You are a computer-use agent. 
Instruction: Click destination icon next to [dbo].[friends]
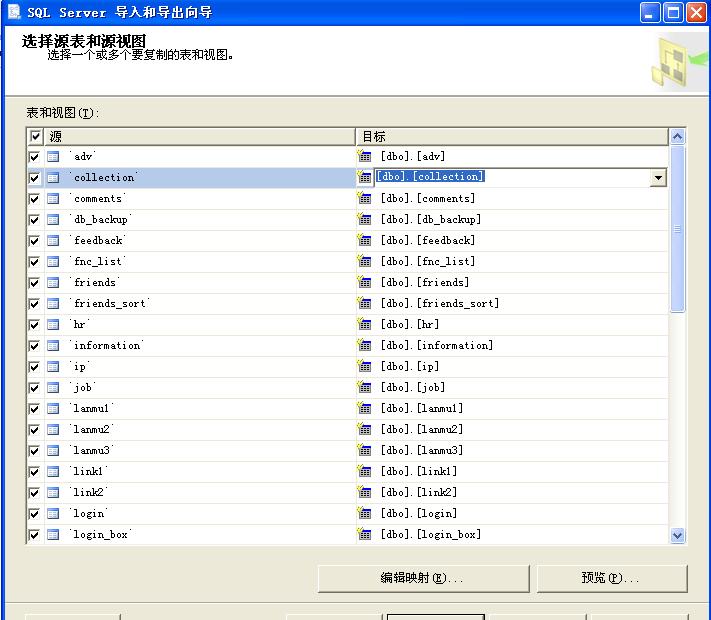[365, 283]
